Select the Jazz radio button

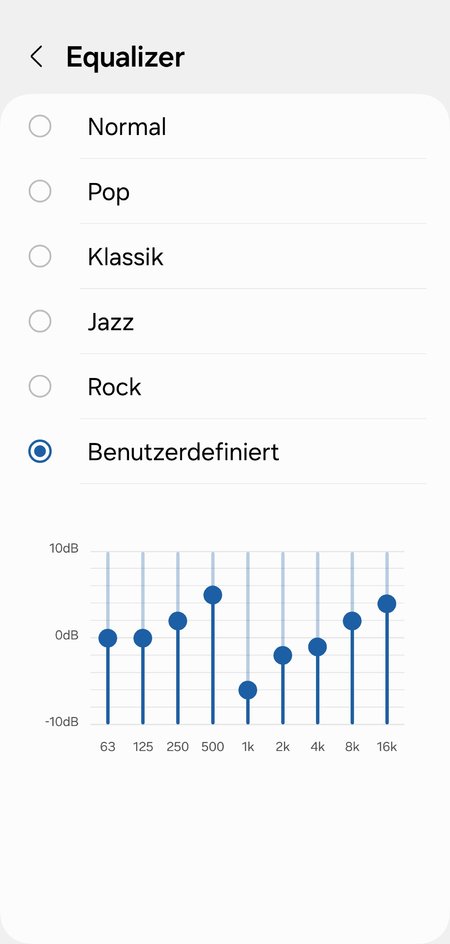tap(40, 321)
